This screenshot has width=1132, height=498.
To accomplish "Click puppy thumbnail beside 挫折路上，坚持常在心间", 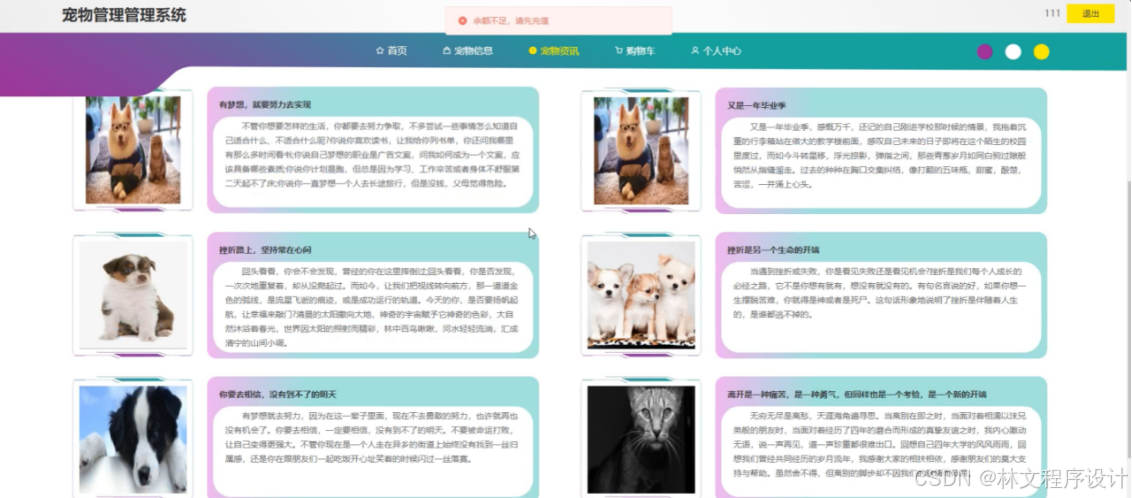I will coord(133,294).
